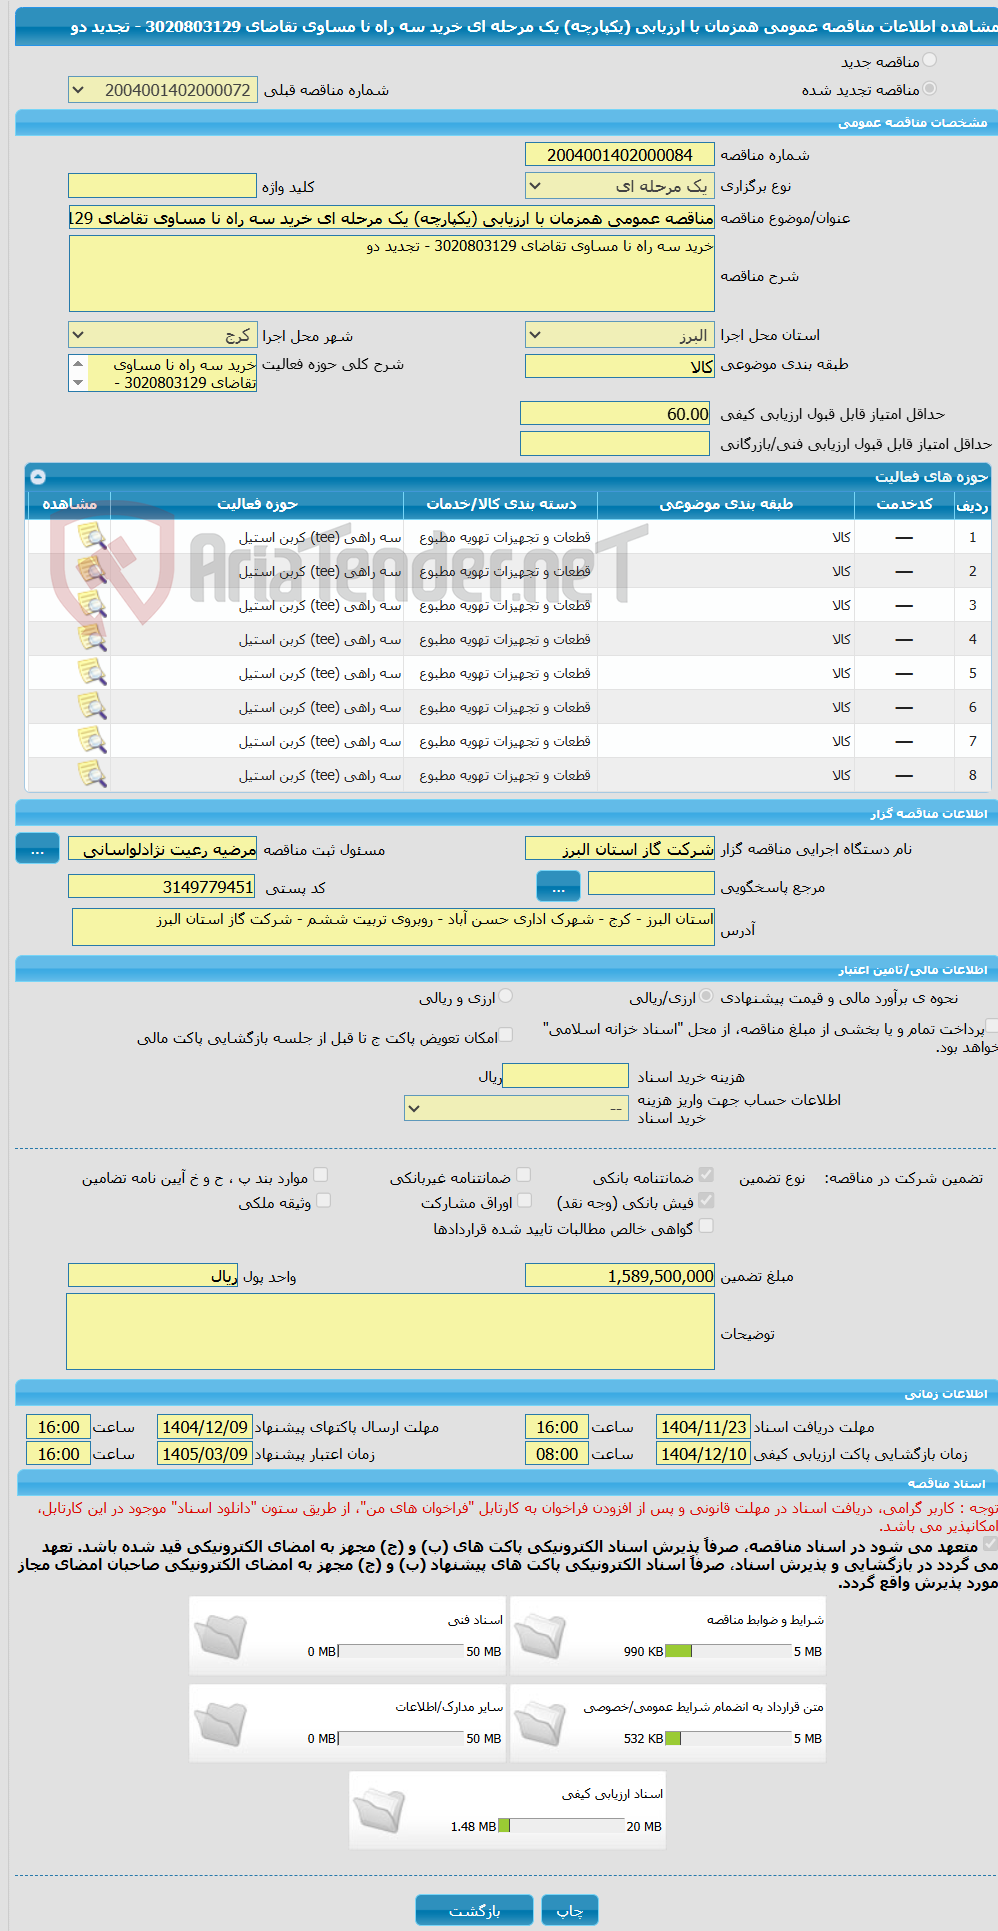Open the استان محل اجرا dropdown
Viewport: 998px width, 1931px height.
pos(620,335)
